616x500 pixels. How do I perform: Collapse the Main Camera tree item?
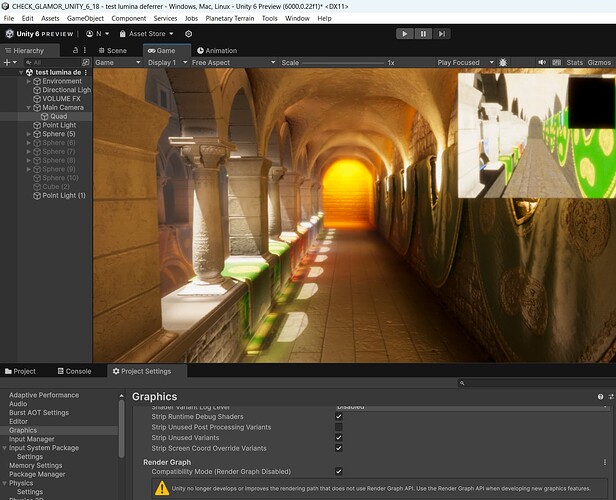[30, 108]
